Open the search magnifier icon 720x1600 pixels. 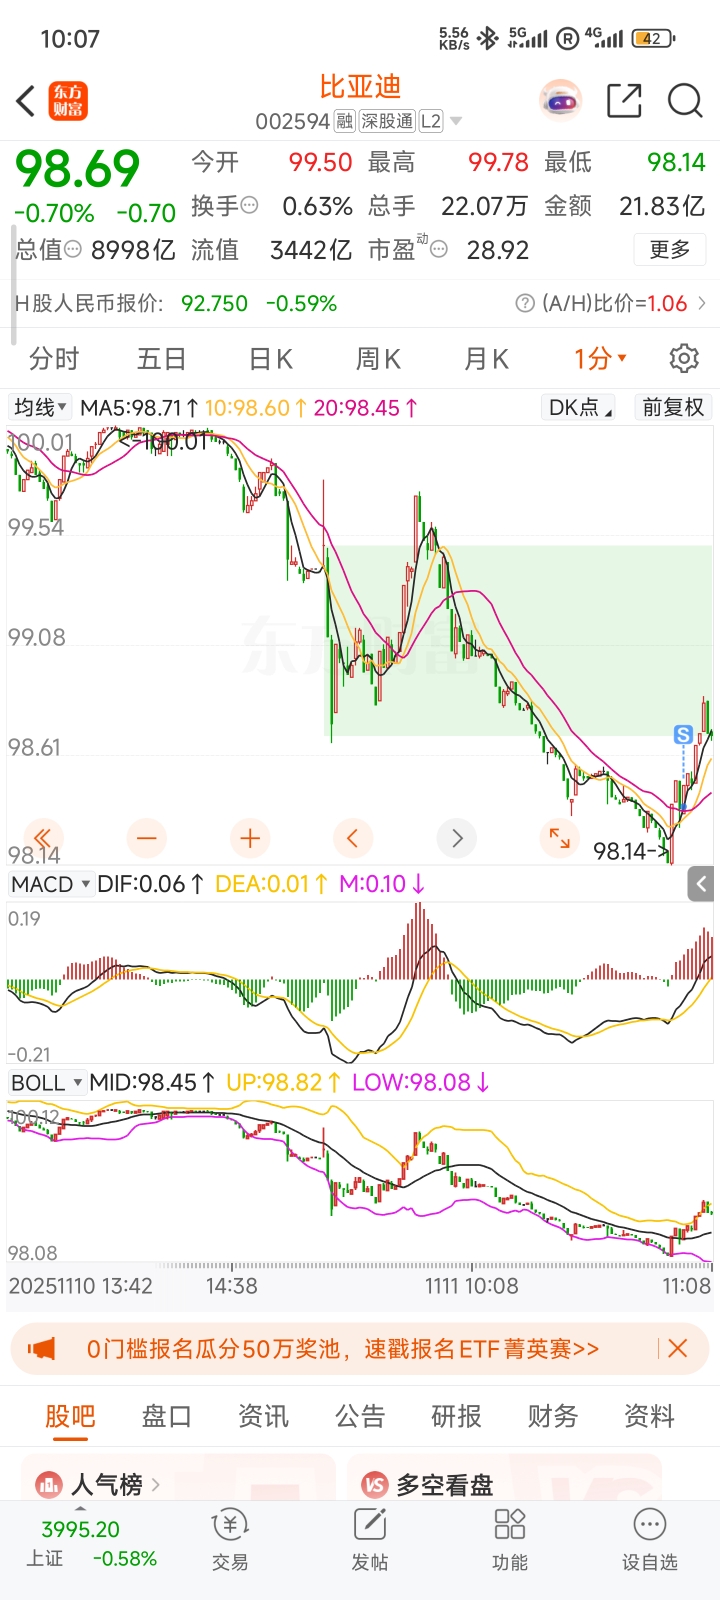[685, 101]
